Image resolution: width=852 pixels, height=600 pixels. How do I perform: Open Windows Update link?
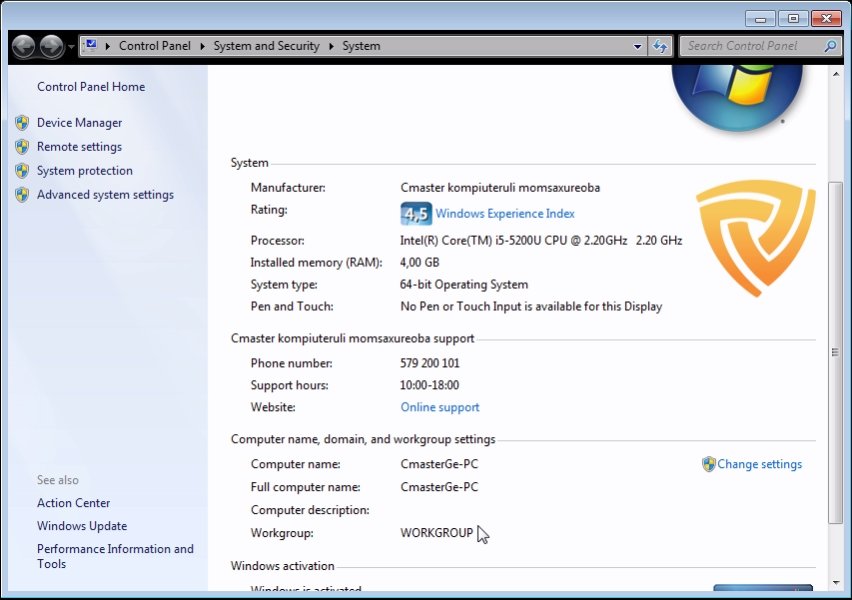pyautogui.click(x=82, y=526)
